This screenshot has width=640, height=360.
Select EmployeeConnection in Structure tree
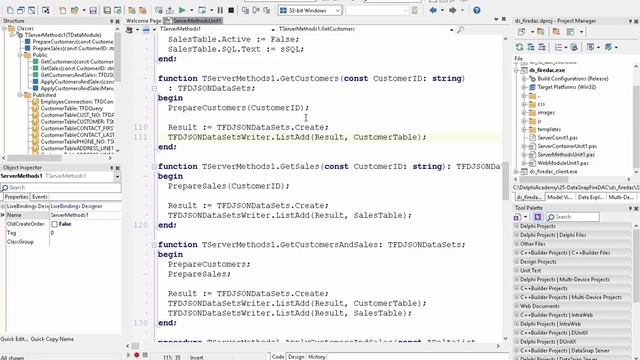[x=77, y=102]
